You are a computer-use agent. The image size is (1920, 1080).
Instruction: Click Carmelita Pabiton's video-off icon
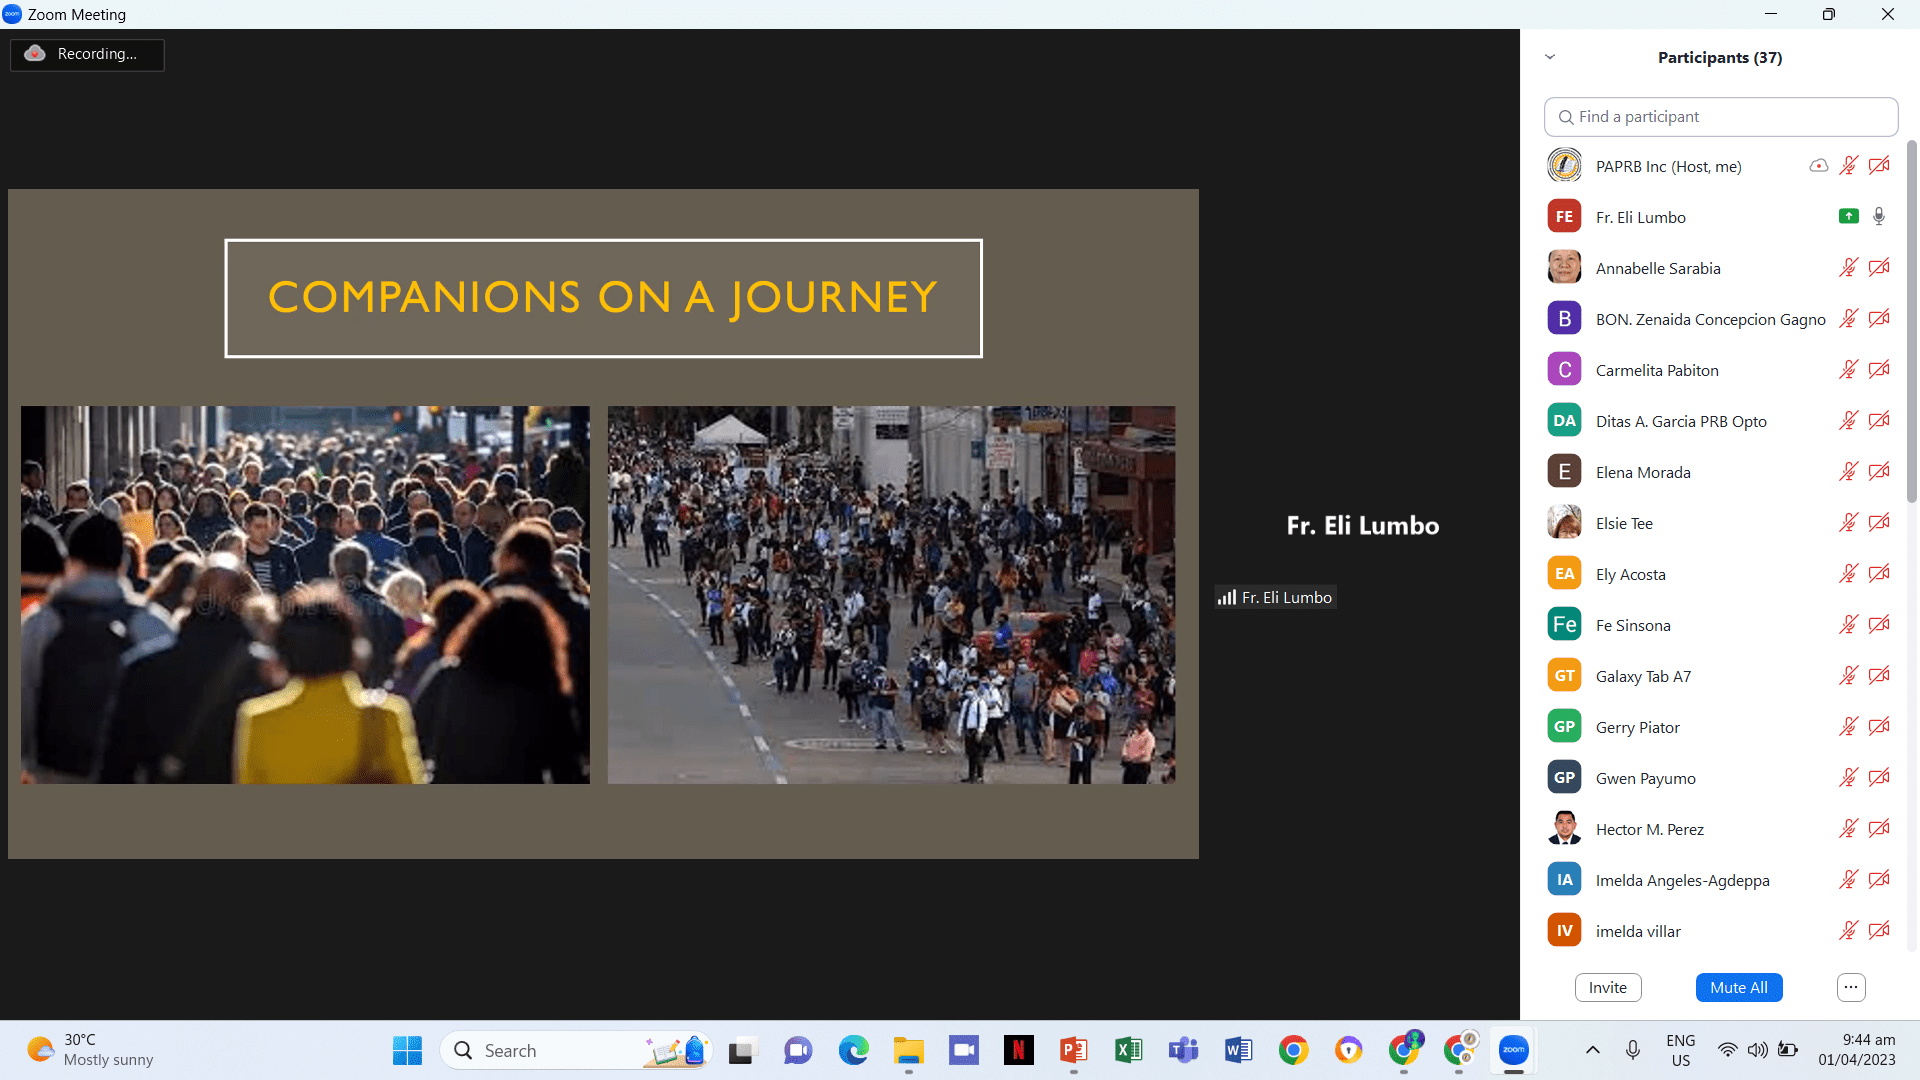[1879, 370]
